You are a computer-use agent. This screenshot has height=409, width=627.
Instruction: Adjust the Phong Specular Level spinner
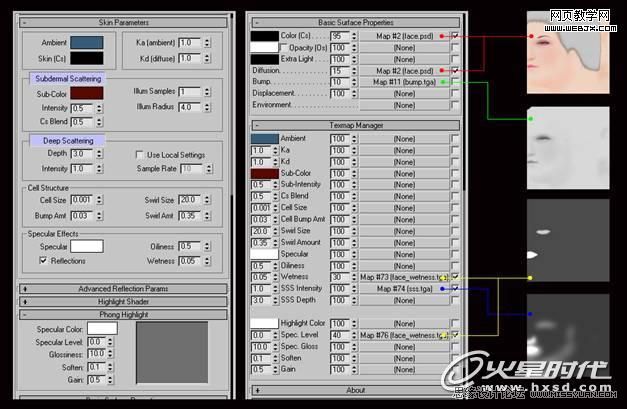coord(110,342)
